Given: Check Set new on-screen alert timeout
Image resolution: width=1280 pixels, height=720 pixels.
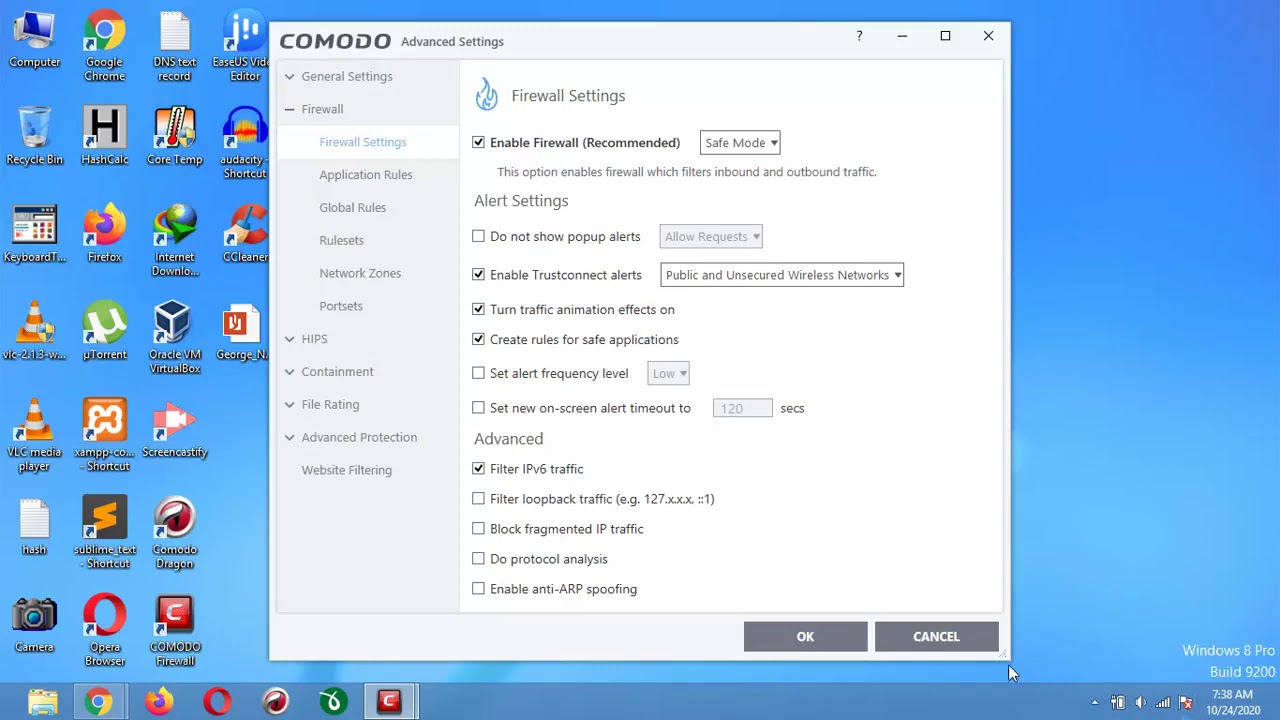Looking at the screenshot, I should coord(478,408).
